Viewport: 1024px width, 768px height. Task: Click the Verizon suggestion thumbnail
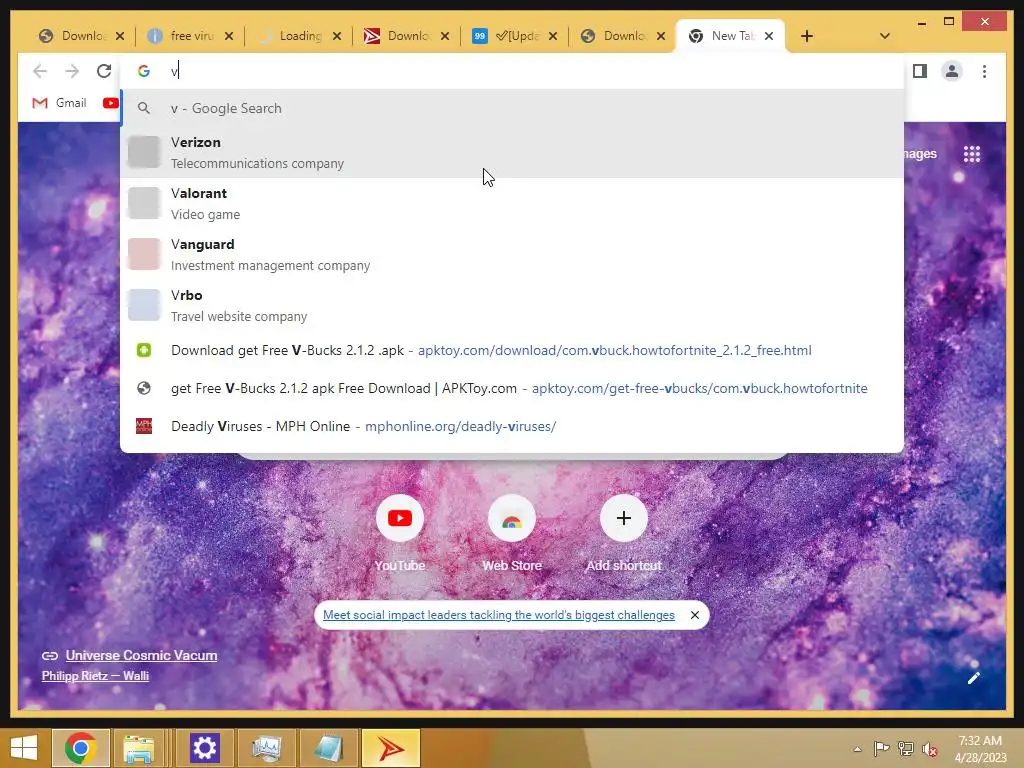click(x=144, y=152)
